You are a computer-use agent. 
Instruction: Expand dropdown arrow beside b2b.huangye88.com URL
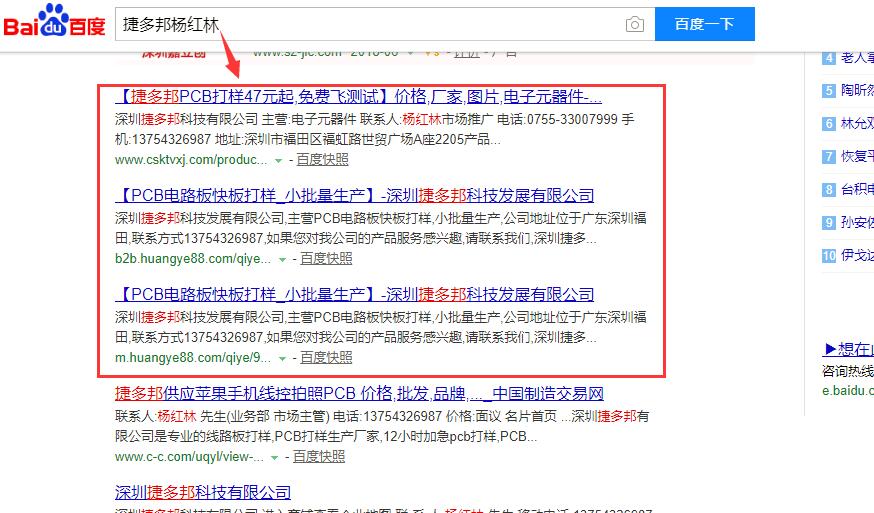click(282, 259)
